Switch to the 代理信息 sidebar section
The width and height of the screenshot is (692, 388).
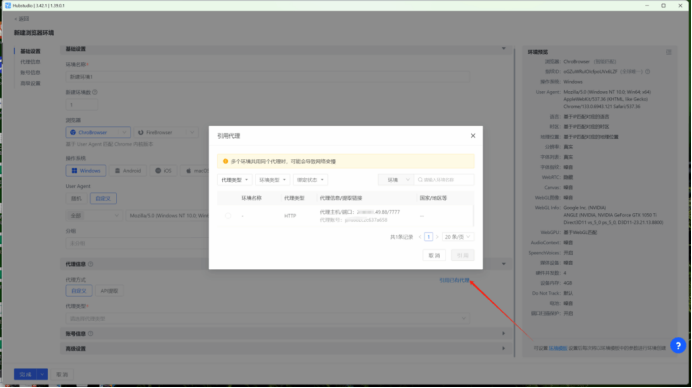[x=30, y=62]
